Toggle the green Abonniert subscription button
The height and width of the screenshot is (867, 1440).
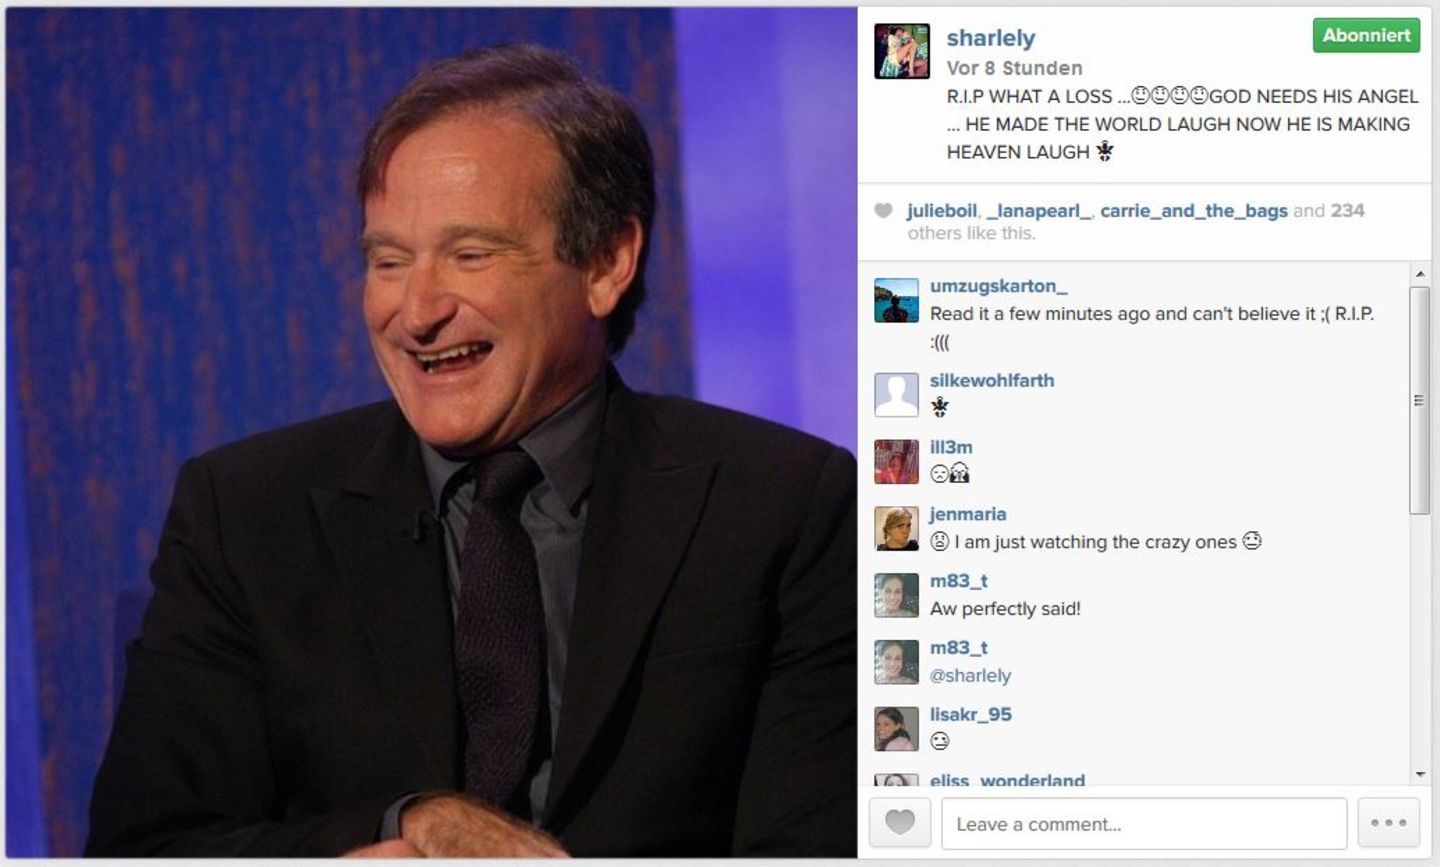[1366, 35]
